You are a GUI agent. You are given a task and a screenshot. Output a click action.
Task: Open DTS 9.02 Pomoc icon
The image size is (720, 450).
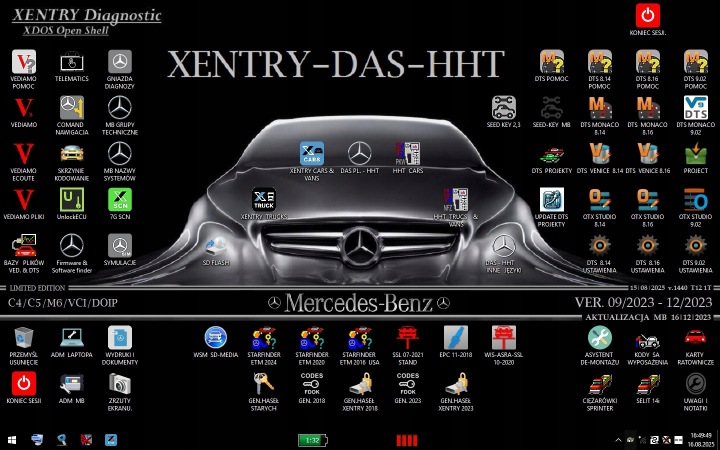click(x=696, y=62)
